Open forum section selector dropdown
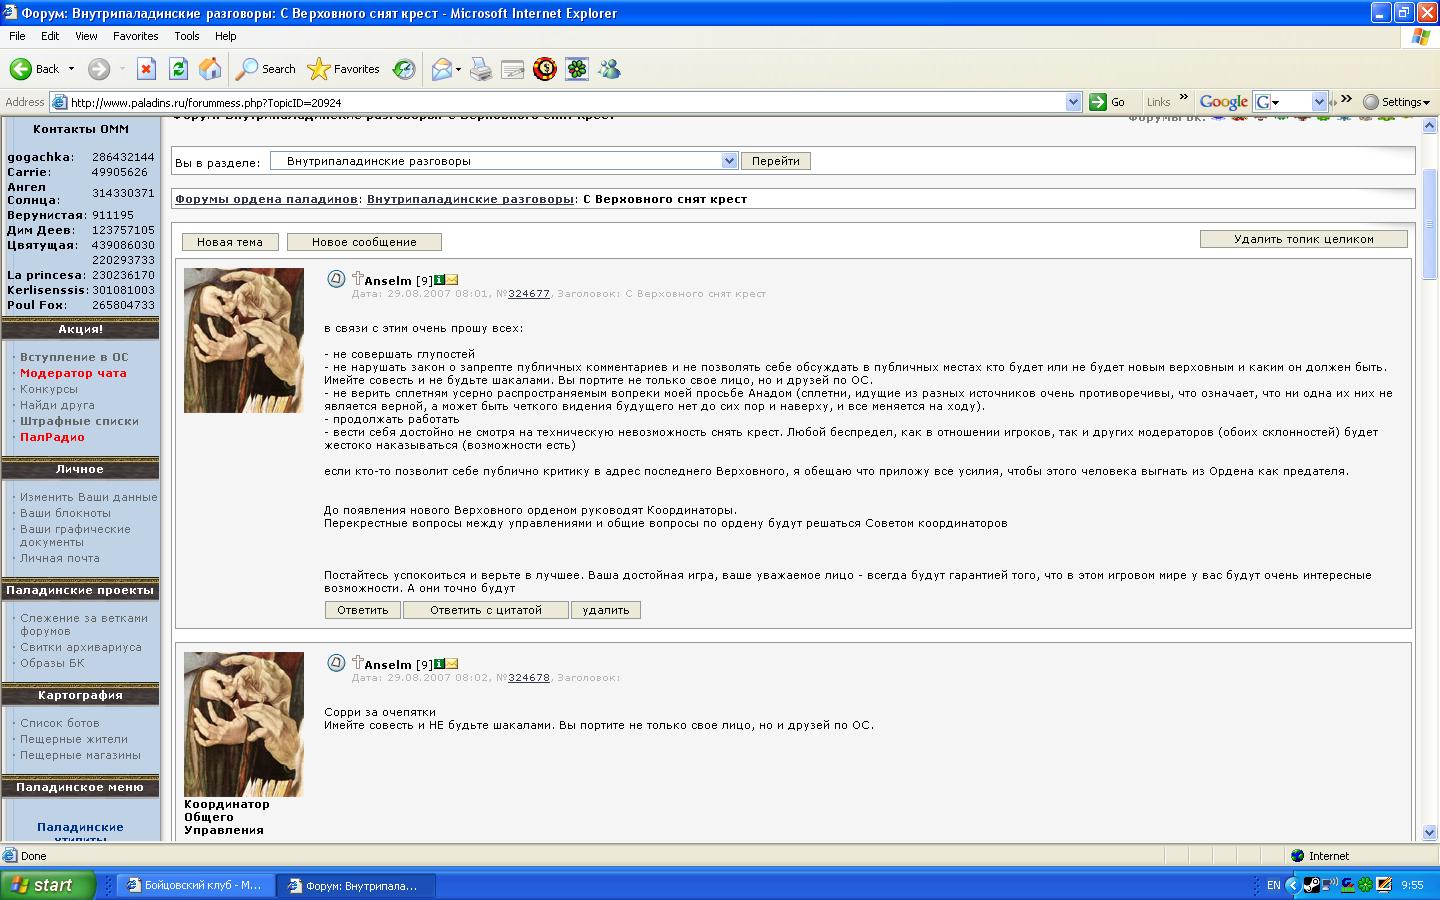Image resolution: width=1440 pixels, height=900 pixels. pos(729,161)
